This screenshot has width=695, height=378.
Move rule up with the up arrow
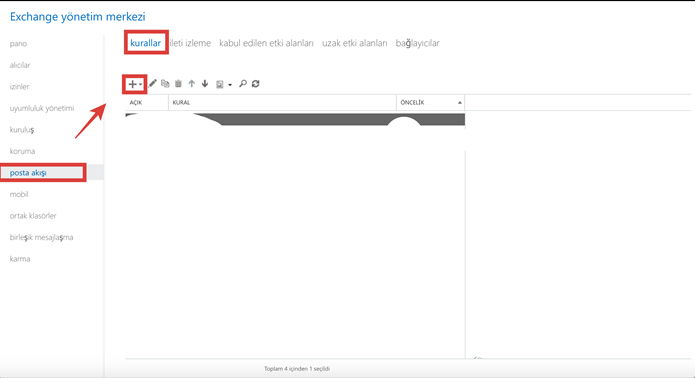pyautogui.click(x=191, y=83)
